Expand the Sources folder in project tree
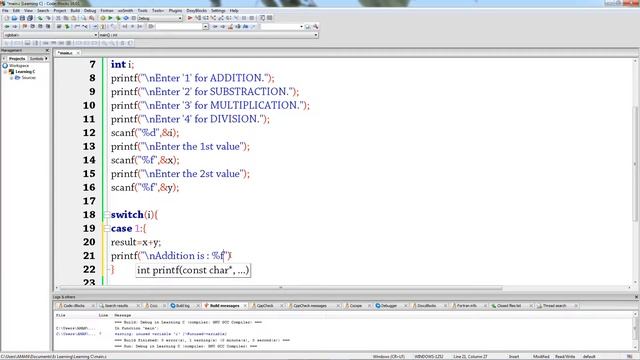640x360 pixels. pos(11,78)
